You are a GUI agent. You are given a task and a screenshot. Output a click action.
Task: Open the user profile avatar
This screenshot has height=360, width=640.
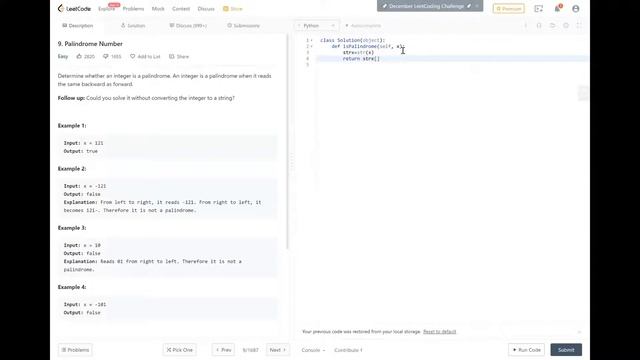[x=576, y=9]
